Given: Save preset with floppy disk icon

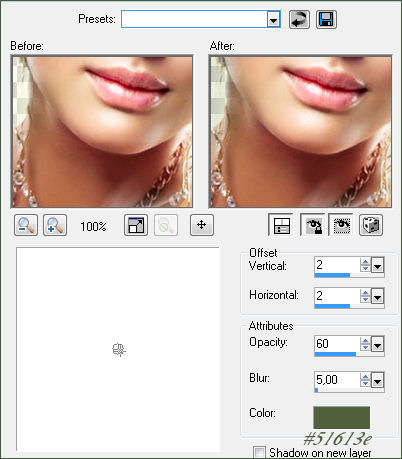Looking at the screenshot, I should [x=326, y=19].
